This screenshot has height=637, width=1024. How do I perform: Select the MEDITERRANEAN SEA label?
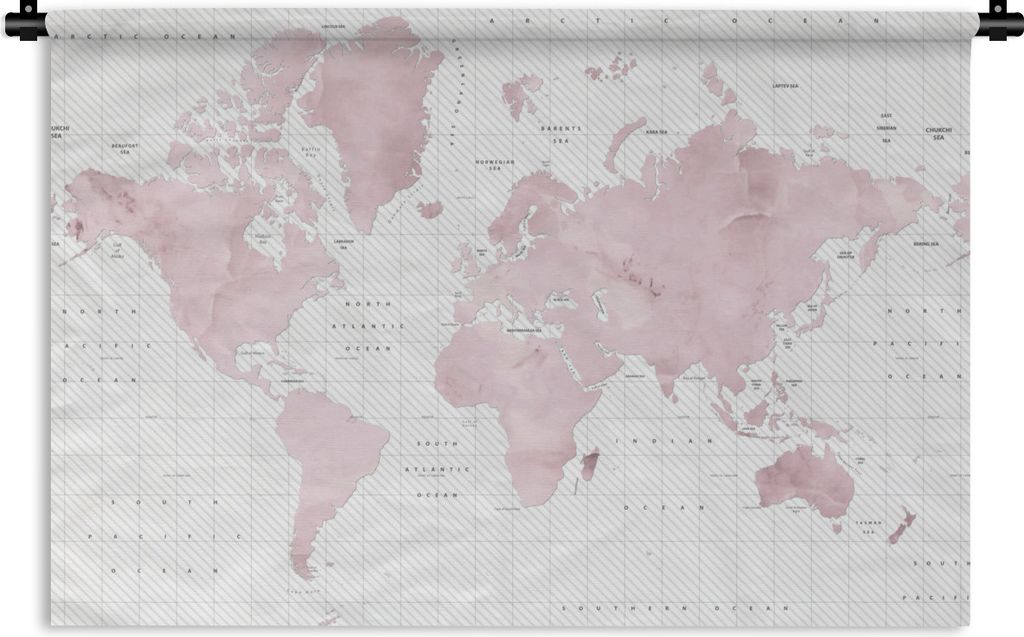pos(524,331)
